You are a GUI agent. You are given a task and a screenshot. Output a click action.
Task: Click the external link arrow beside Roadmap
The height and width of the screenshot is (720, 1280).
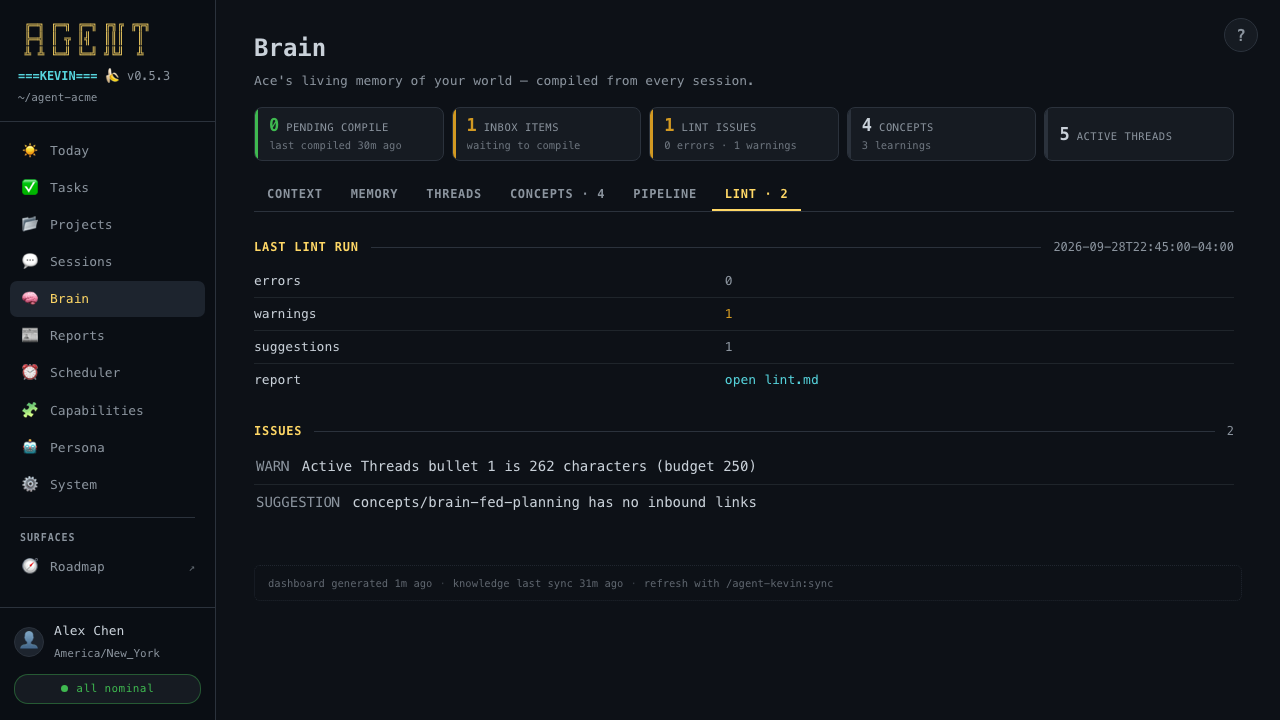192,567
